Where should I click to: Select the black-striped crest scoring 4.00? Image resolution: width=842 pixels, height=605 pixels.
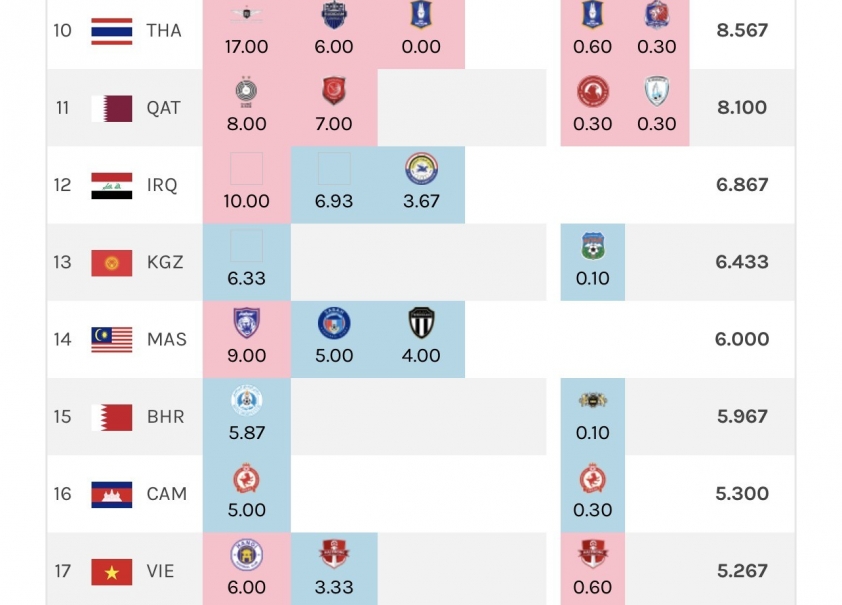click(421, 323)
